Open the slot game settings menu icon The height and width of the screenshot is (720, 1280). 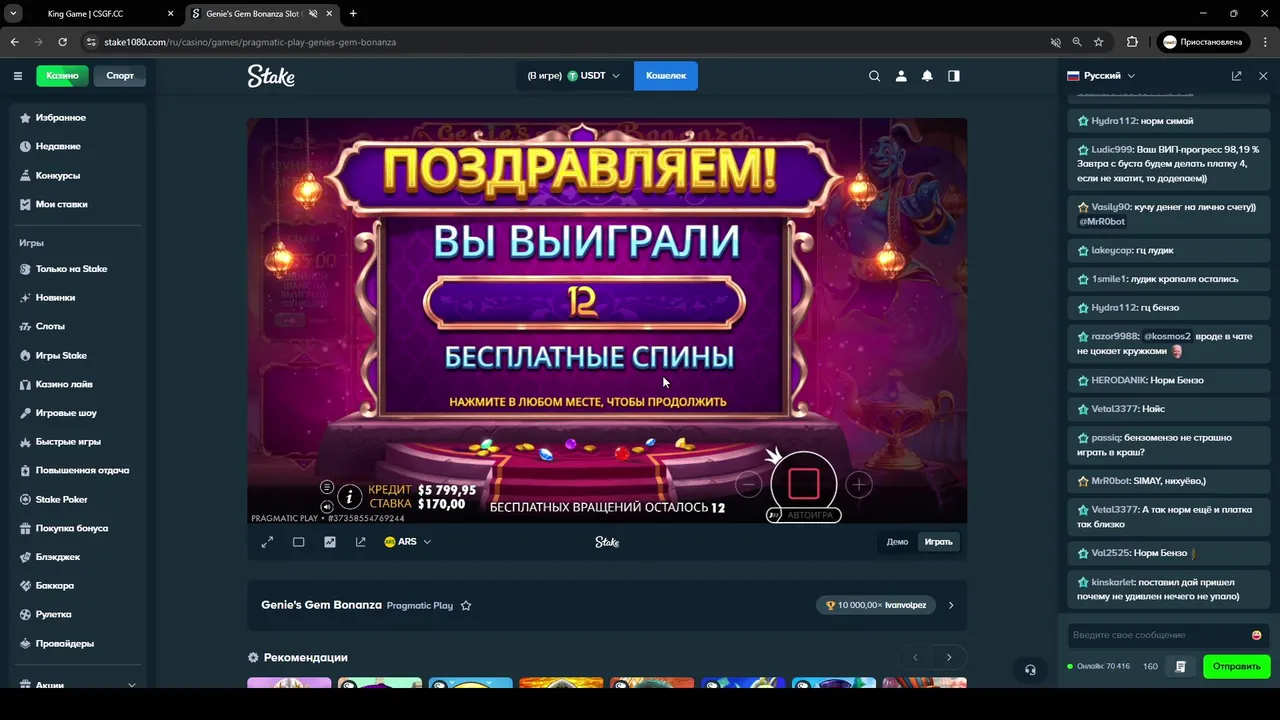pos(326,487)
